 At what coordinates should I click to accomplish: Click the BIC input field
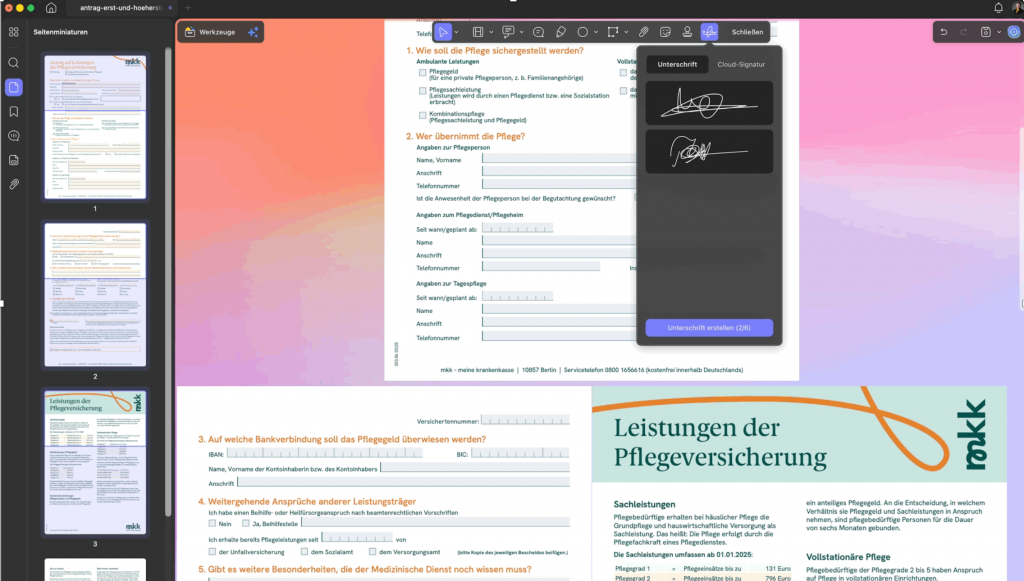[520, 452]
